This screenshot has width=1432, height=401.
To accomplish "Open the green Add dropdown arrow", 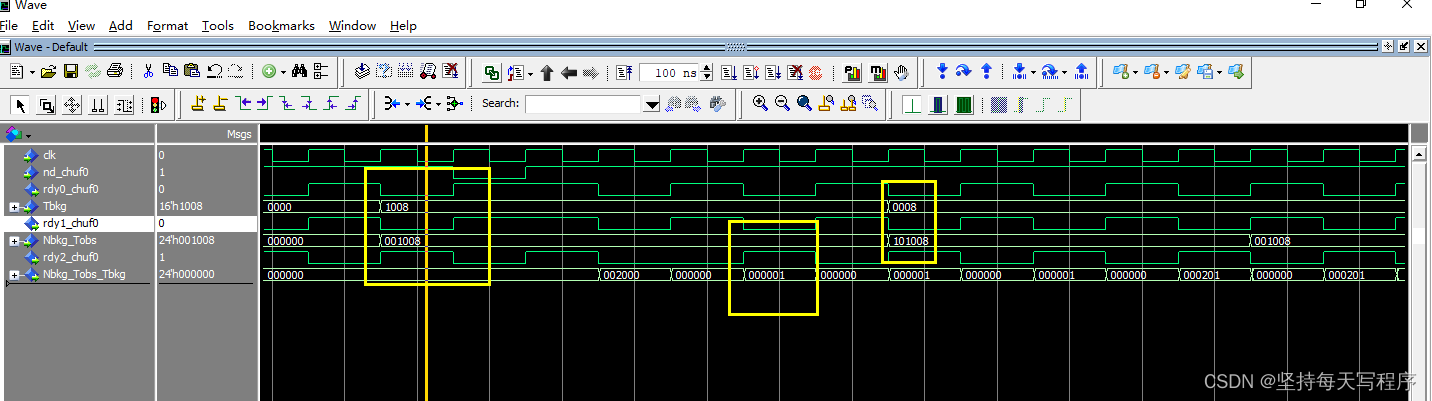I will click(282, 72).
